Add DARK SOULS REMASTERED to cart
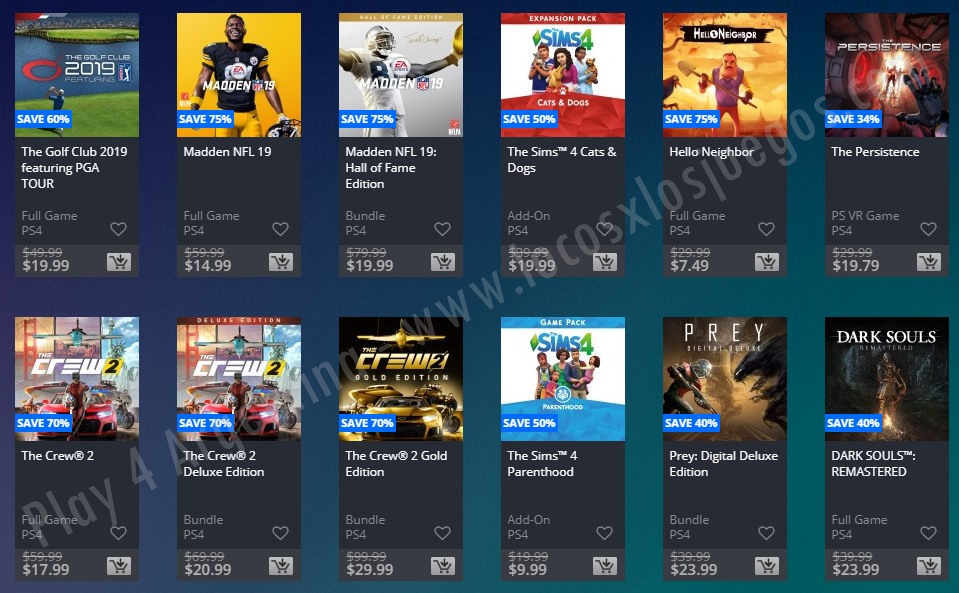 tap(928, 566)
